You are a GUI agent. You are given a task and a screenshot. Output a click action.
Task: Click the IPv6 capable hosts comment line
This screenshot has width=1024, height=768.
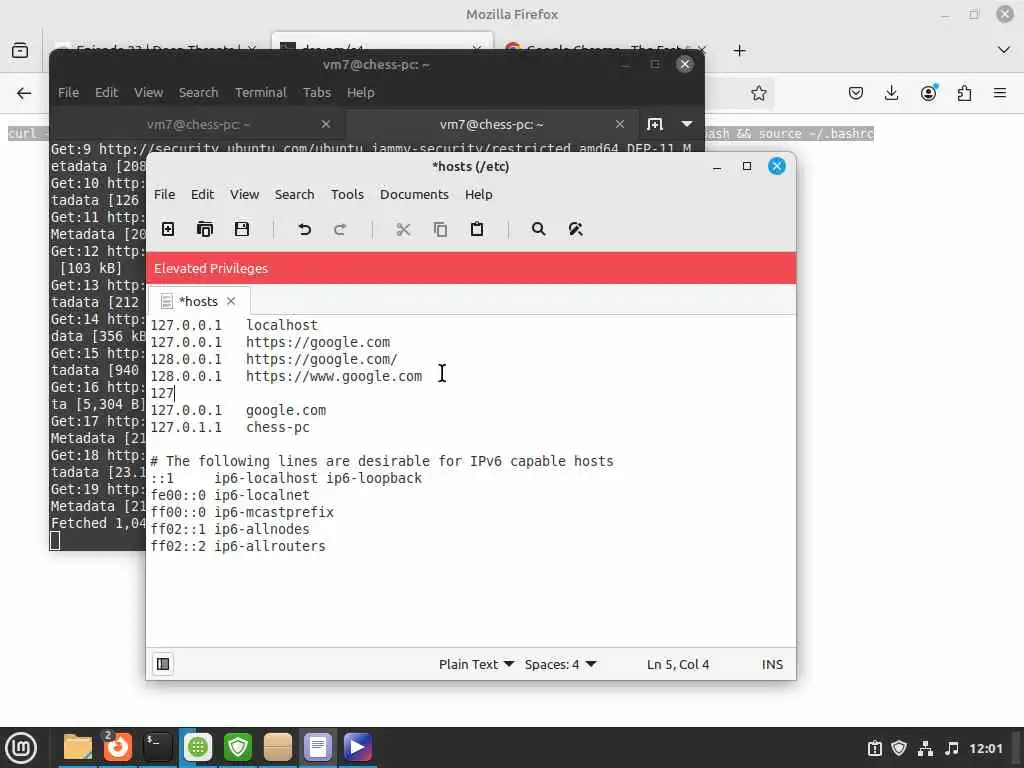[382, 461]
